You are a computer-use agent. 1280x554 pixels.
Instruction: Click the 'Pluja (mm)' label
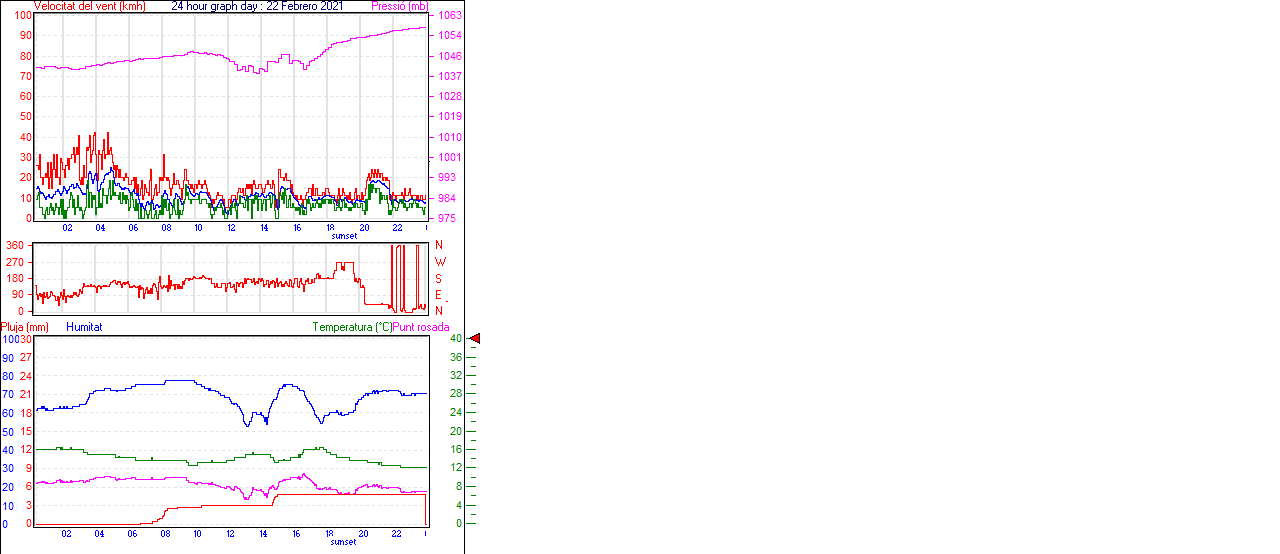[25, 327]
